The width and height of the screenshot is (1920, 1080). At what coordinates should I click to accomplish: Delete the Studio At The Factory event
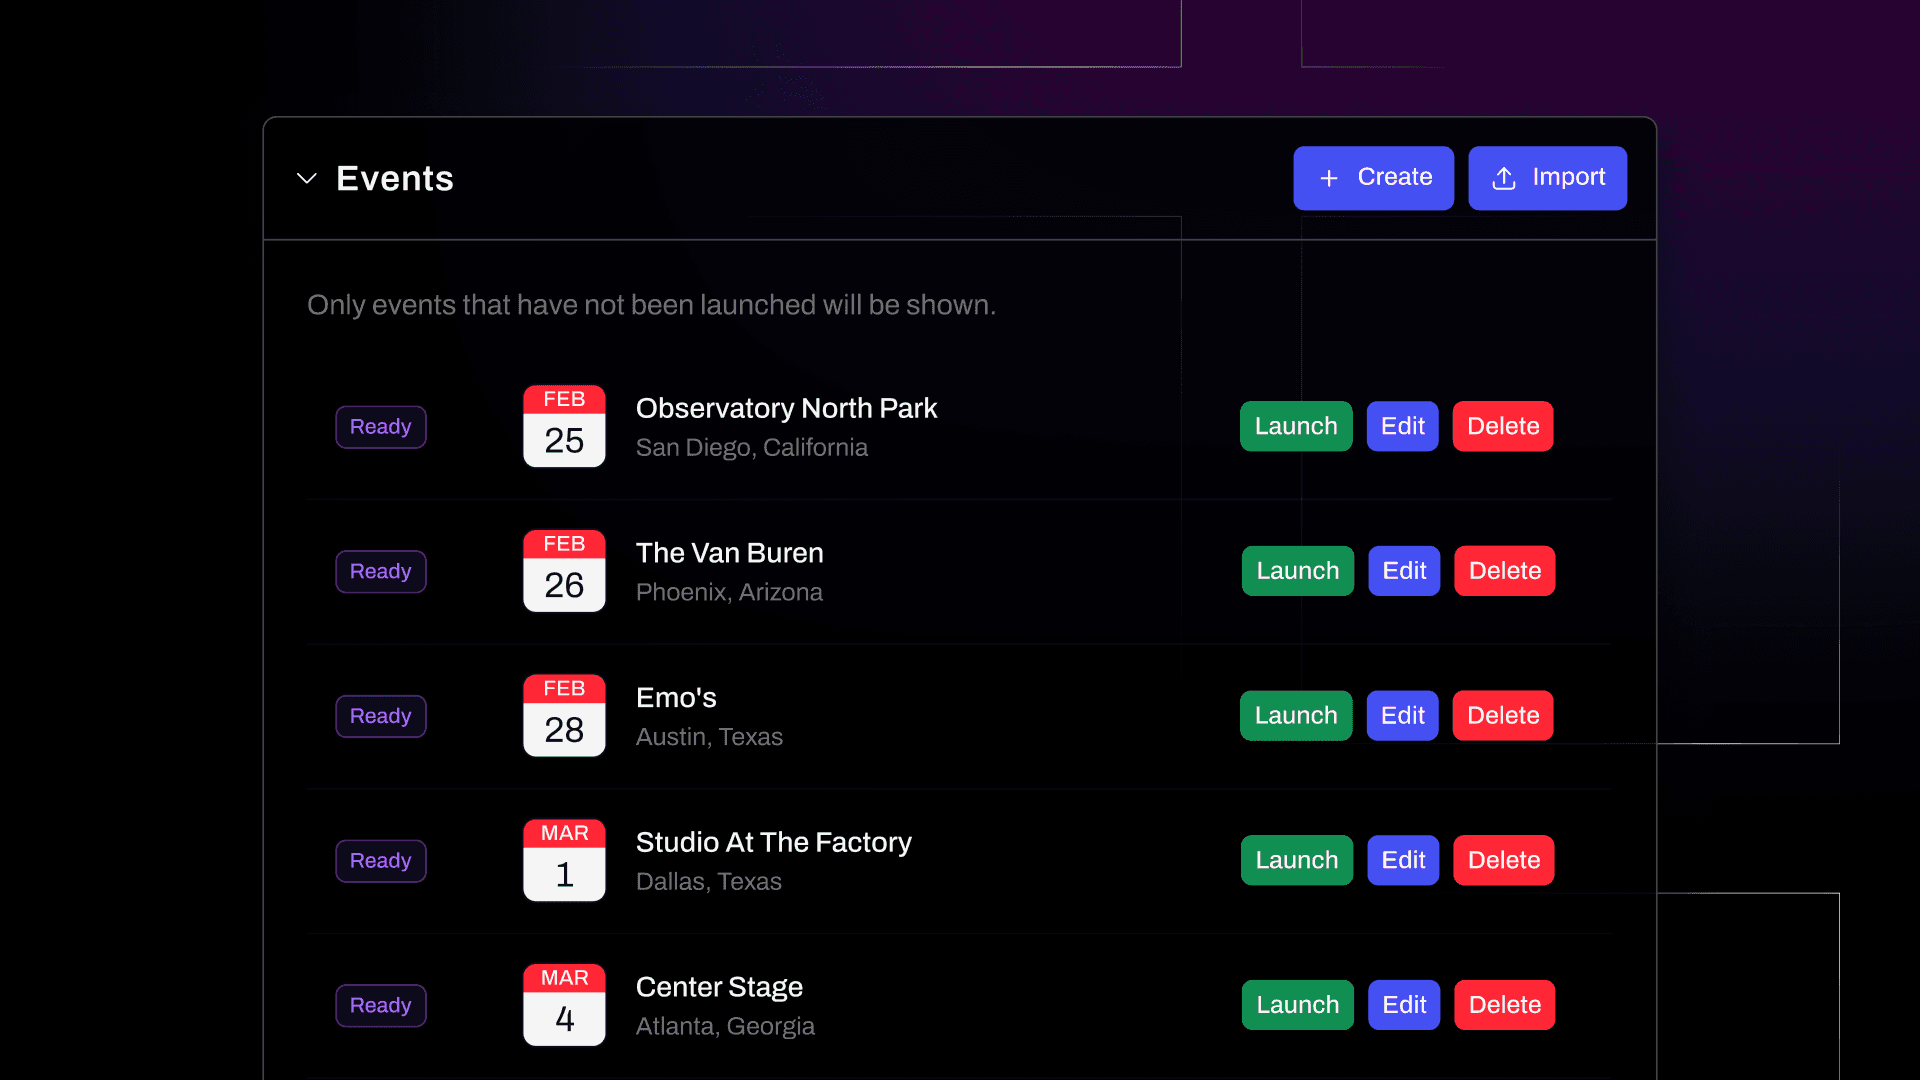[x=1504, y=860]
